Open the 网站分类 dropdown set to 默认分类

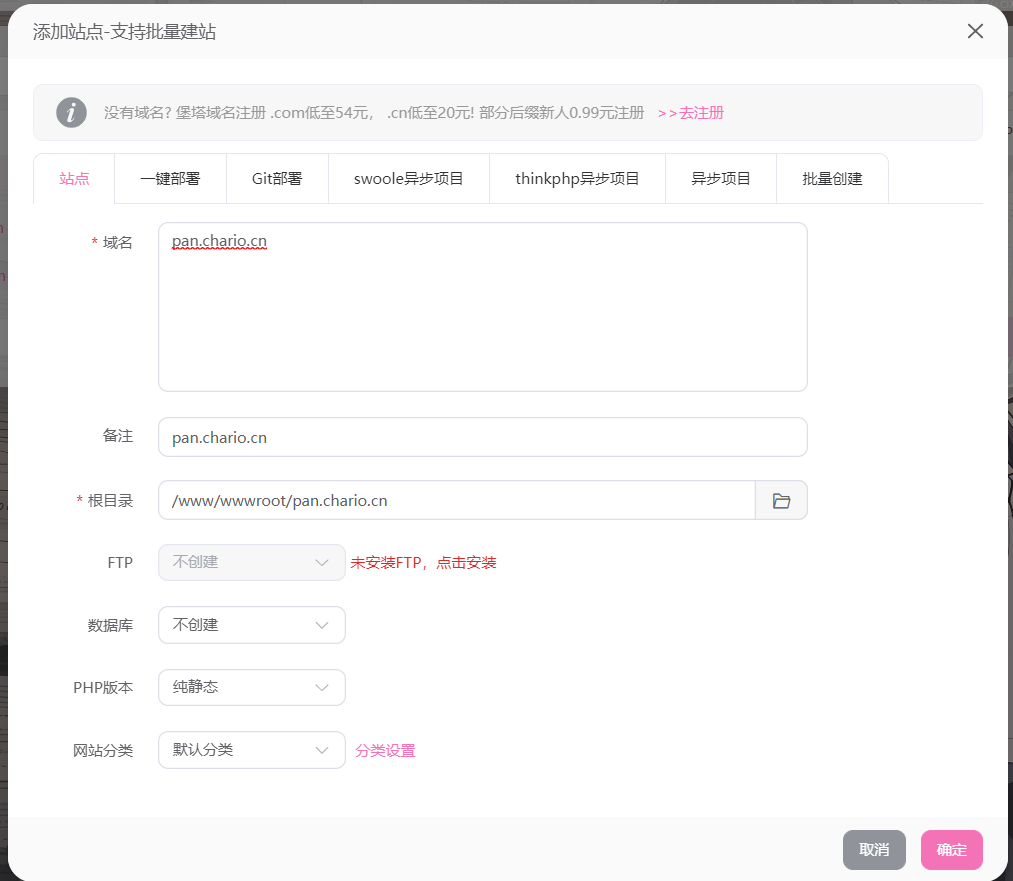pos(251,749)
